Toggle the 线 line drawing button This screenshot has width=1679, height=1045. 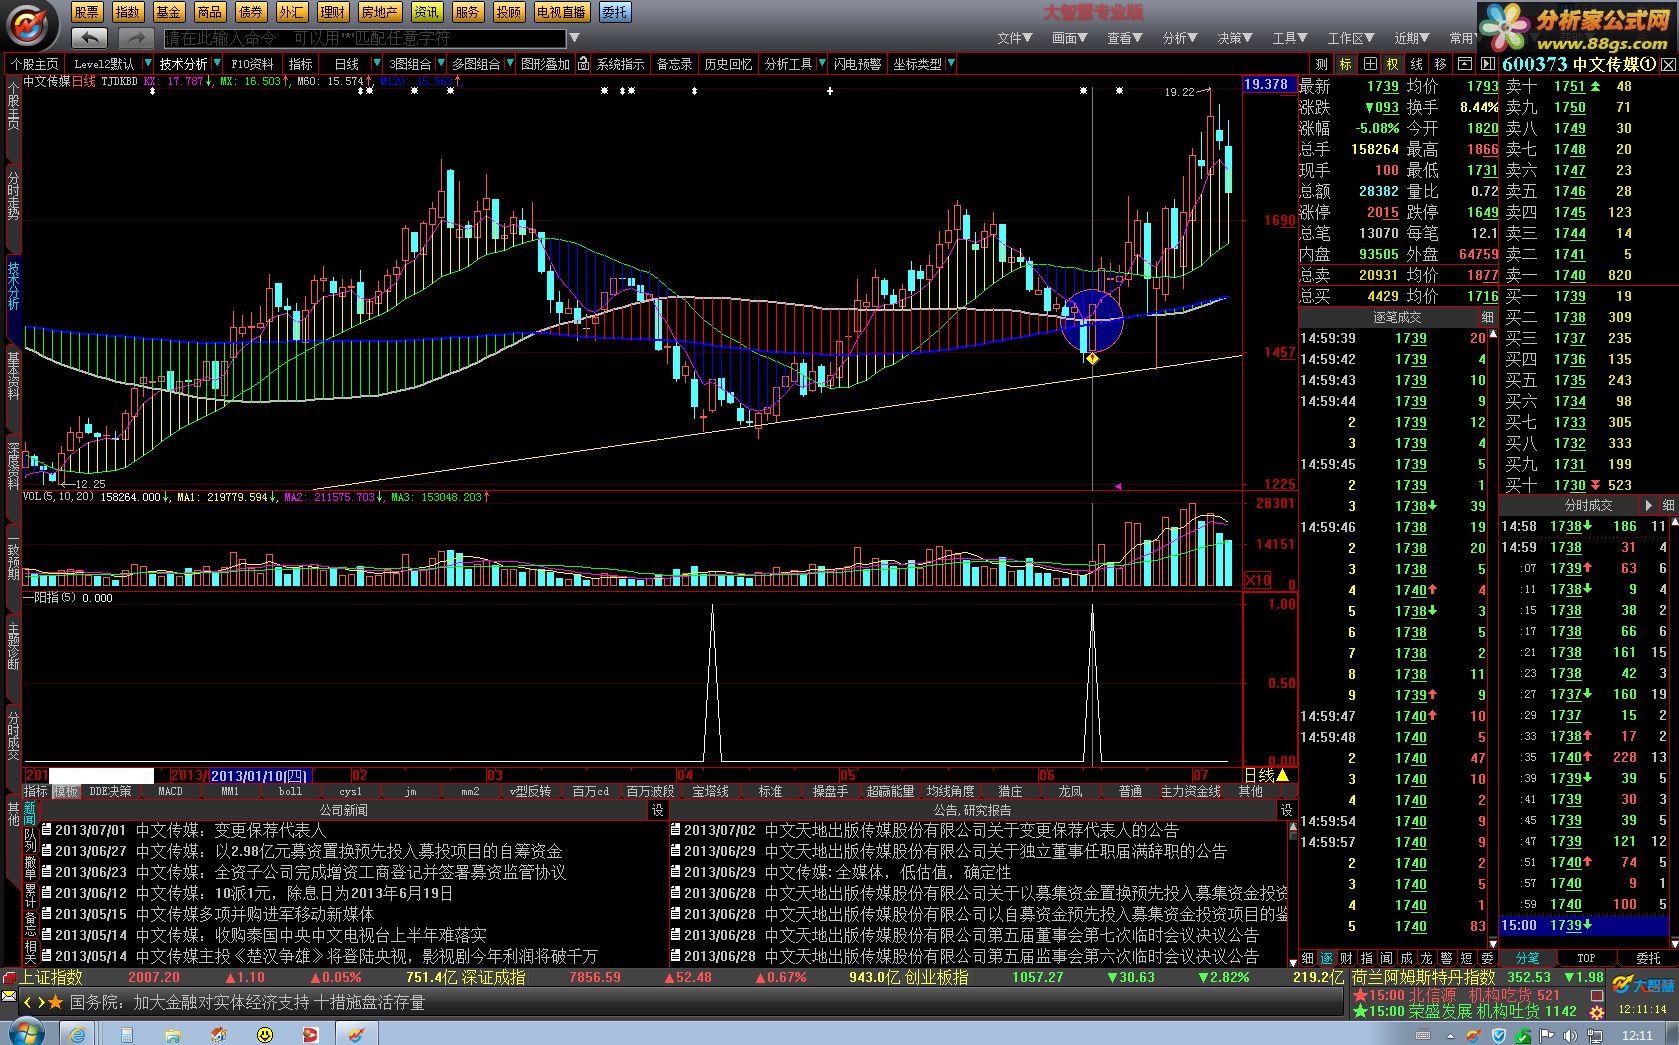1417,64
